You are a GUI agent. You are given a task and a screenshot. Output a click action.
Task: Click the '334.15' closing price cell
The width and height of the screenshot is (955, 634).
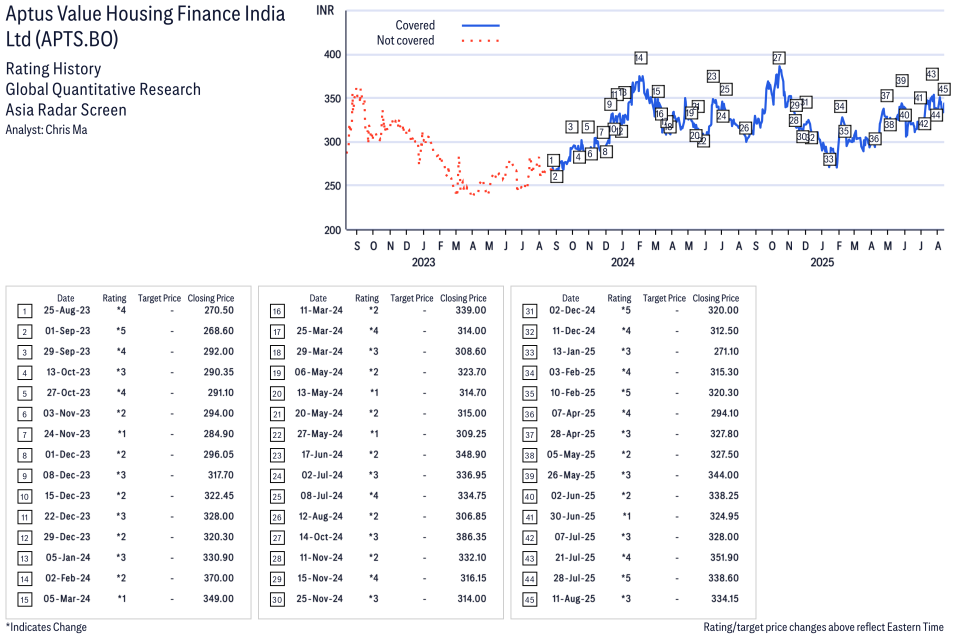pos(725,599)
